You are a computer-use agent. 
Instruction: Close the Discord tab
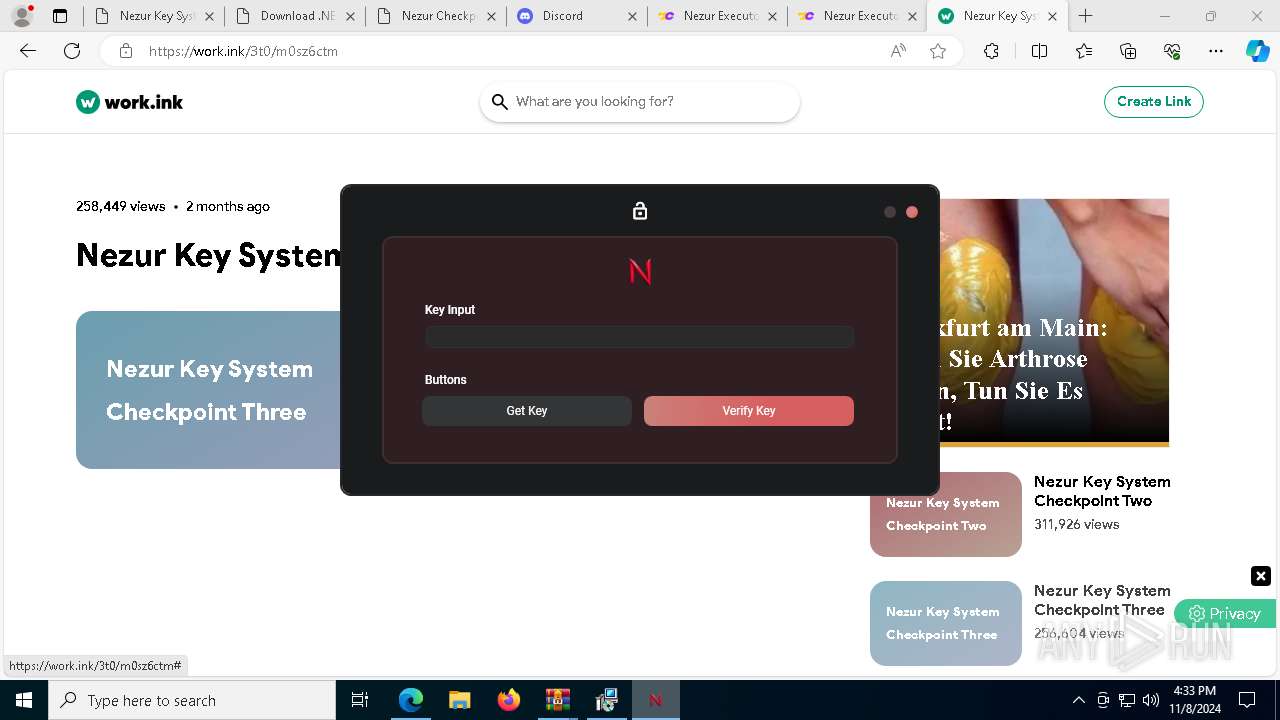click(x=631, y=16)
